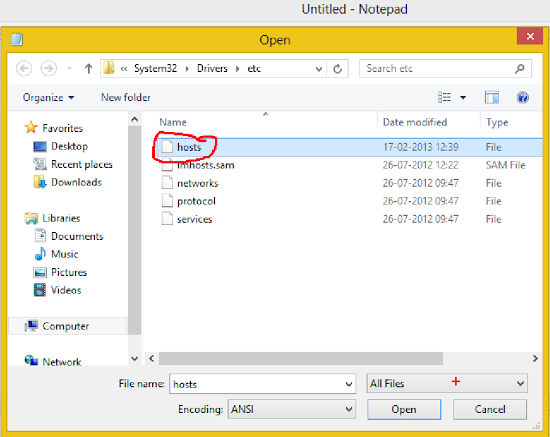Go back using the Back arrow button
The width and height of the screenshot is (550, 437).
(x=24, y=68)
